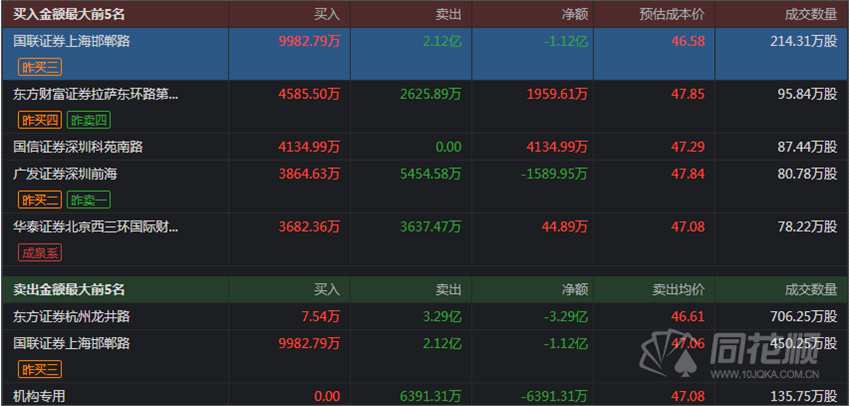Image resolution: width=850 pixels, height=406 pixels.
Task: Open 国联证券上海邯郸路 in the sell top-5 table
Action: pyautogui.click(x=72, y=343)
